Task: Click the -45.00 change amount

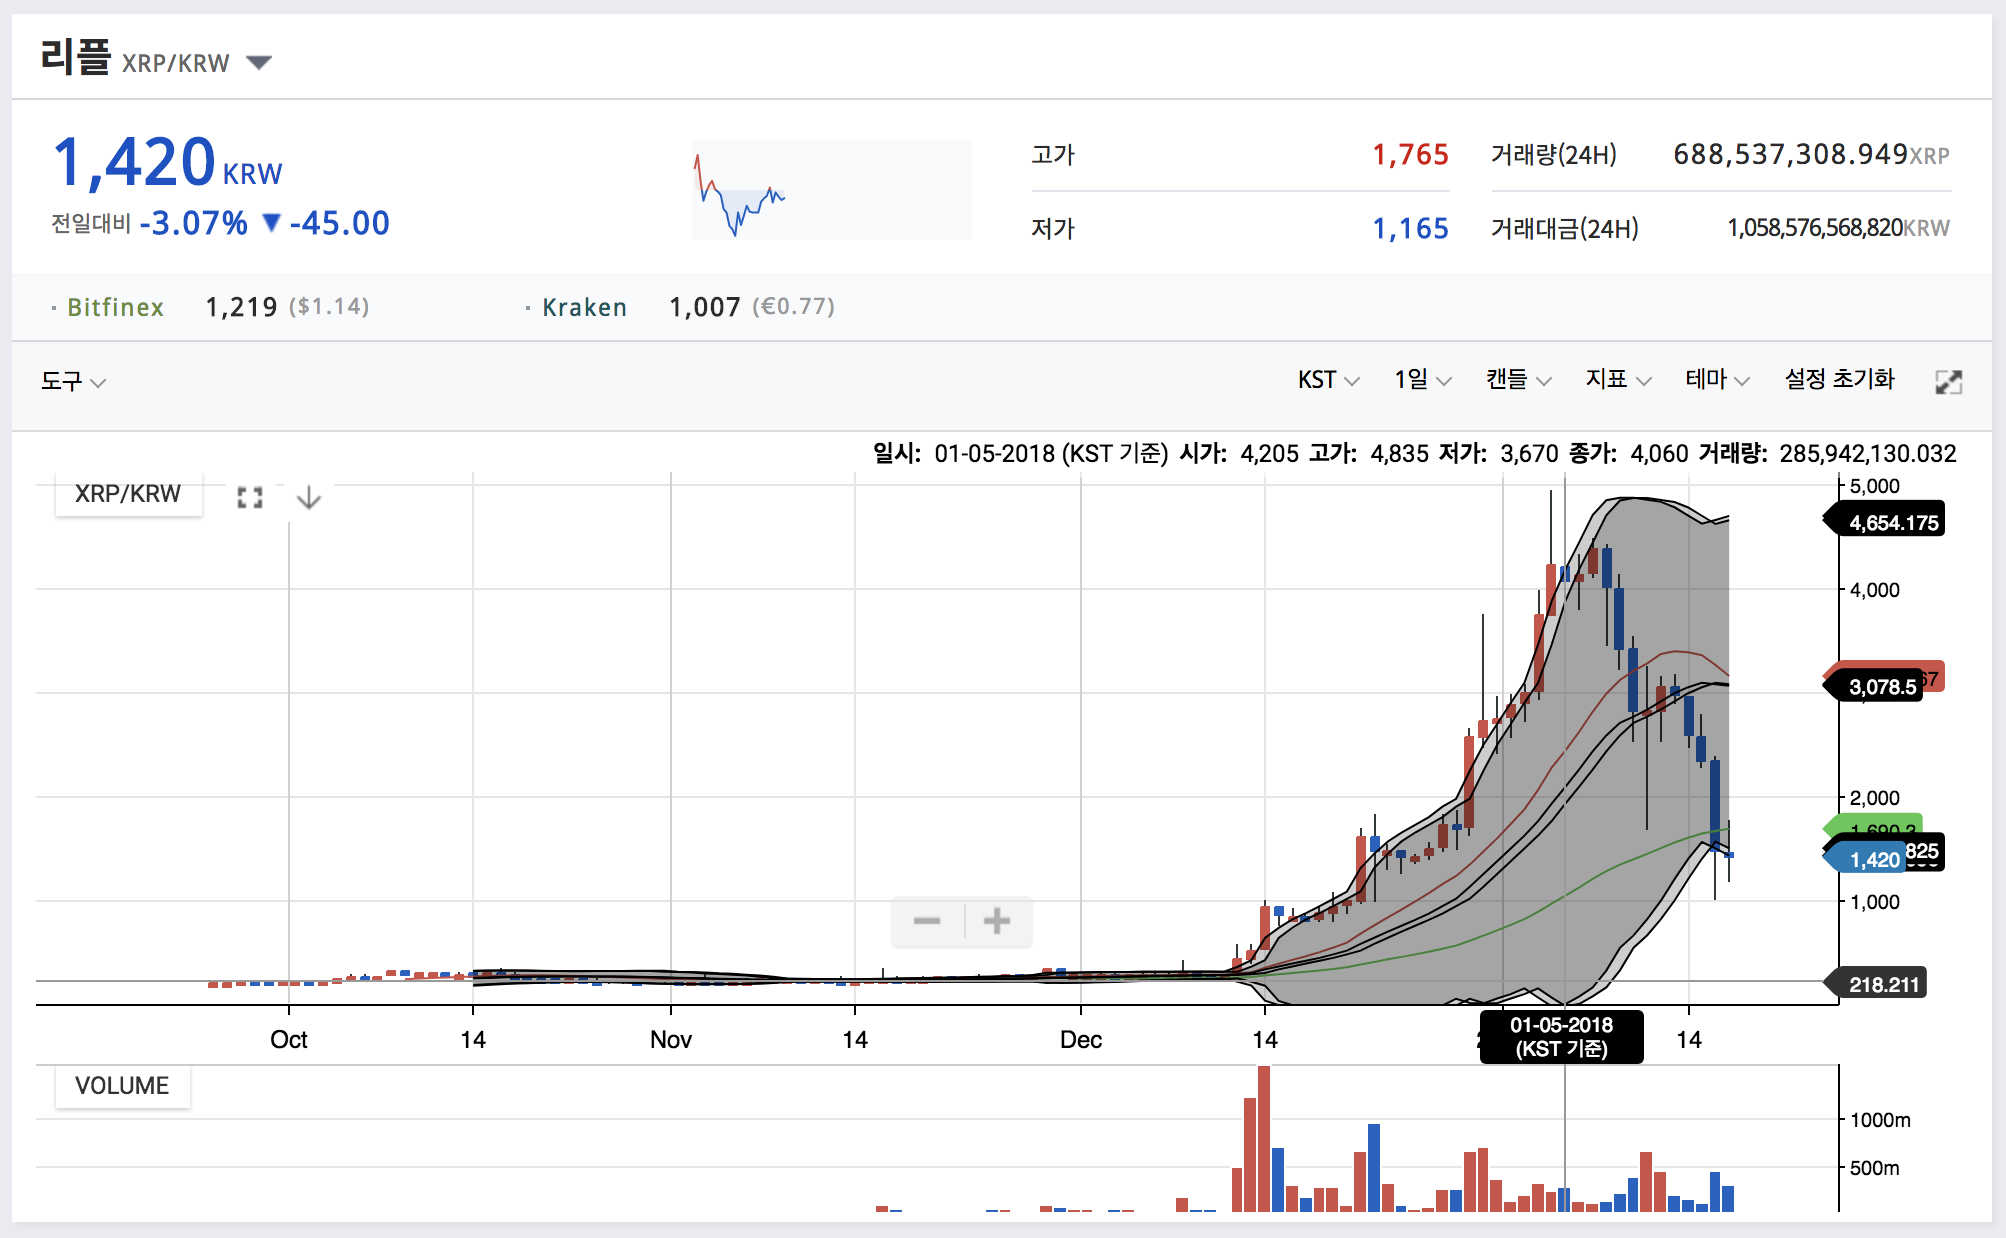Action: (340, 223)
